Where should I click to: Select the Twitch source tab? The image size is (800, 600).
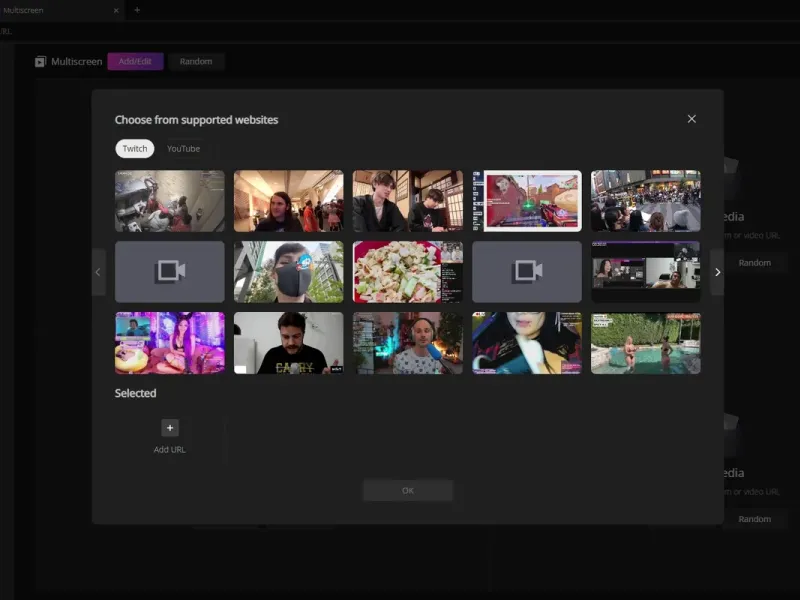135,148
